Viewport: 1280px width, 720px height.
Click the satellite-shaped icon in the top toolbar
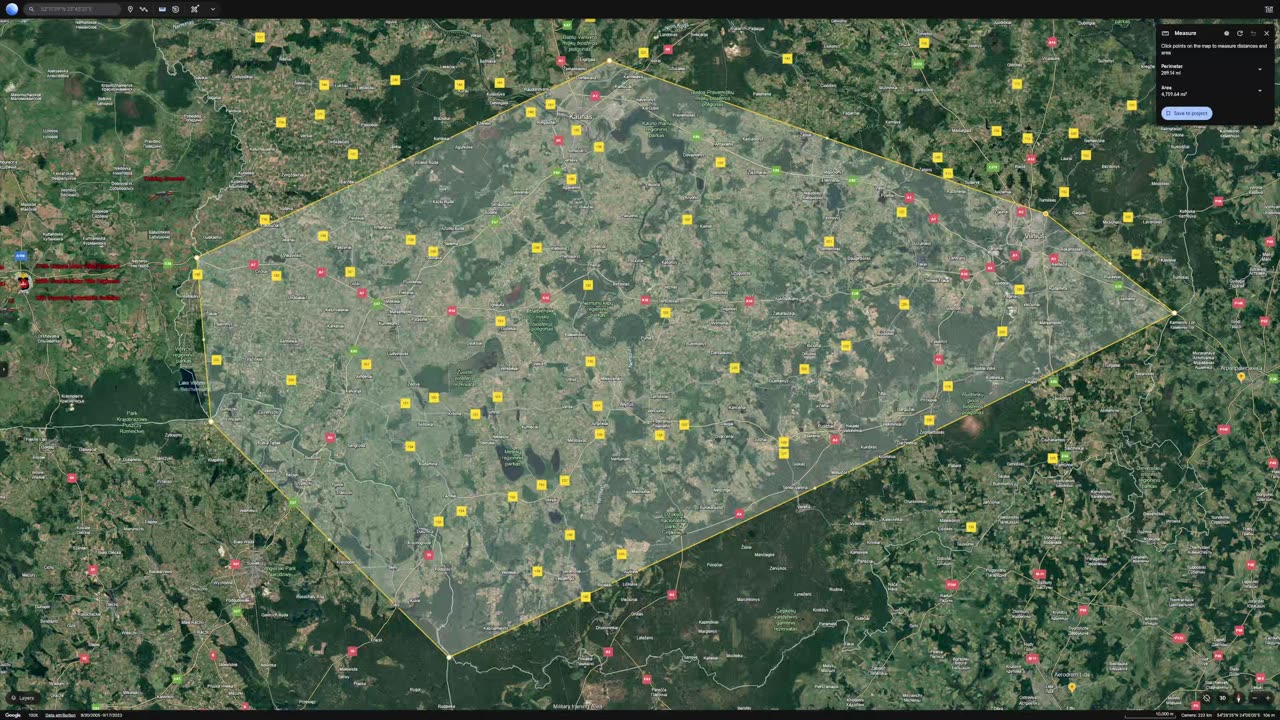195,9
